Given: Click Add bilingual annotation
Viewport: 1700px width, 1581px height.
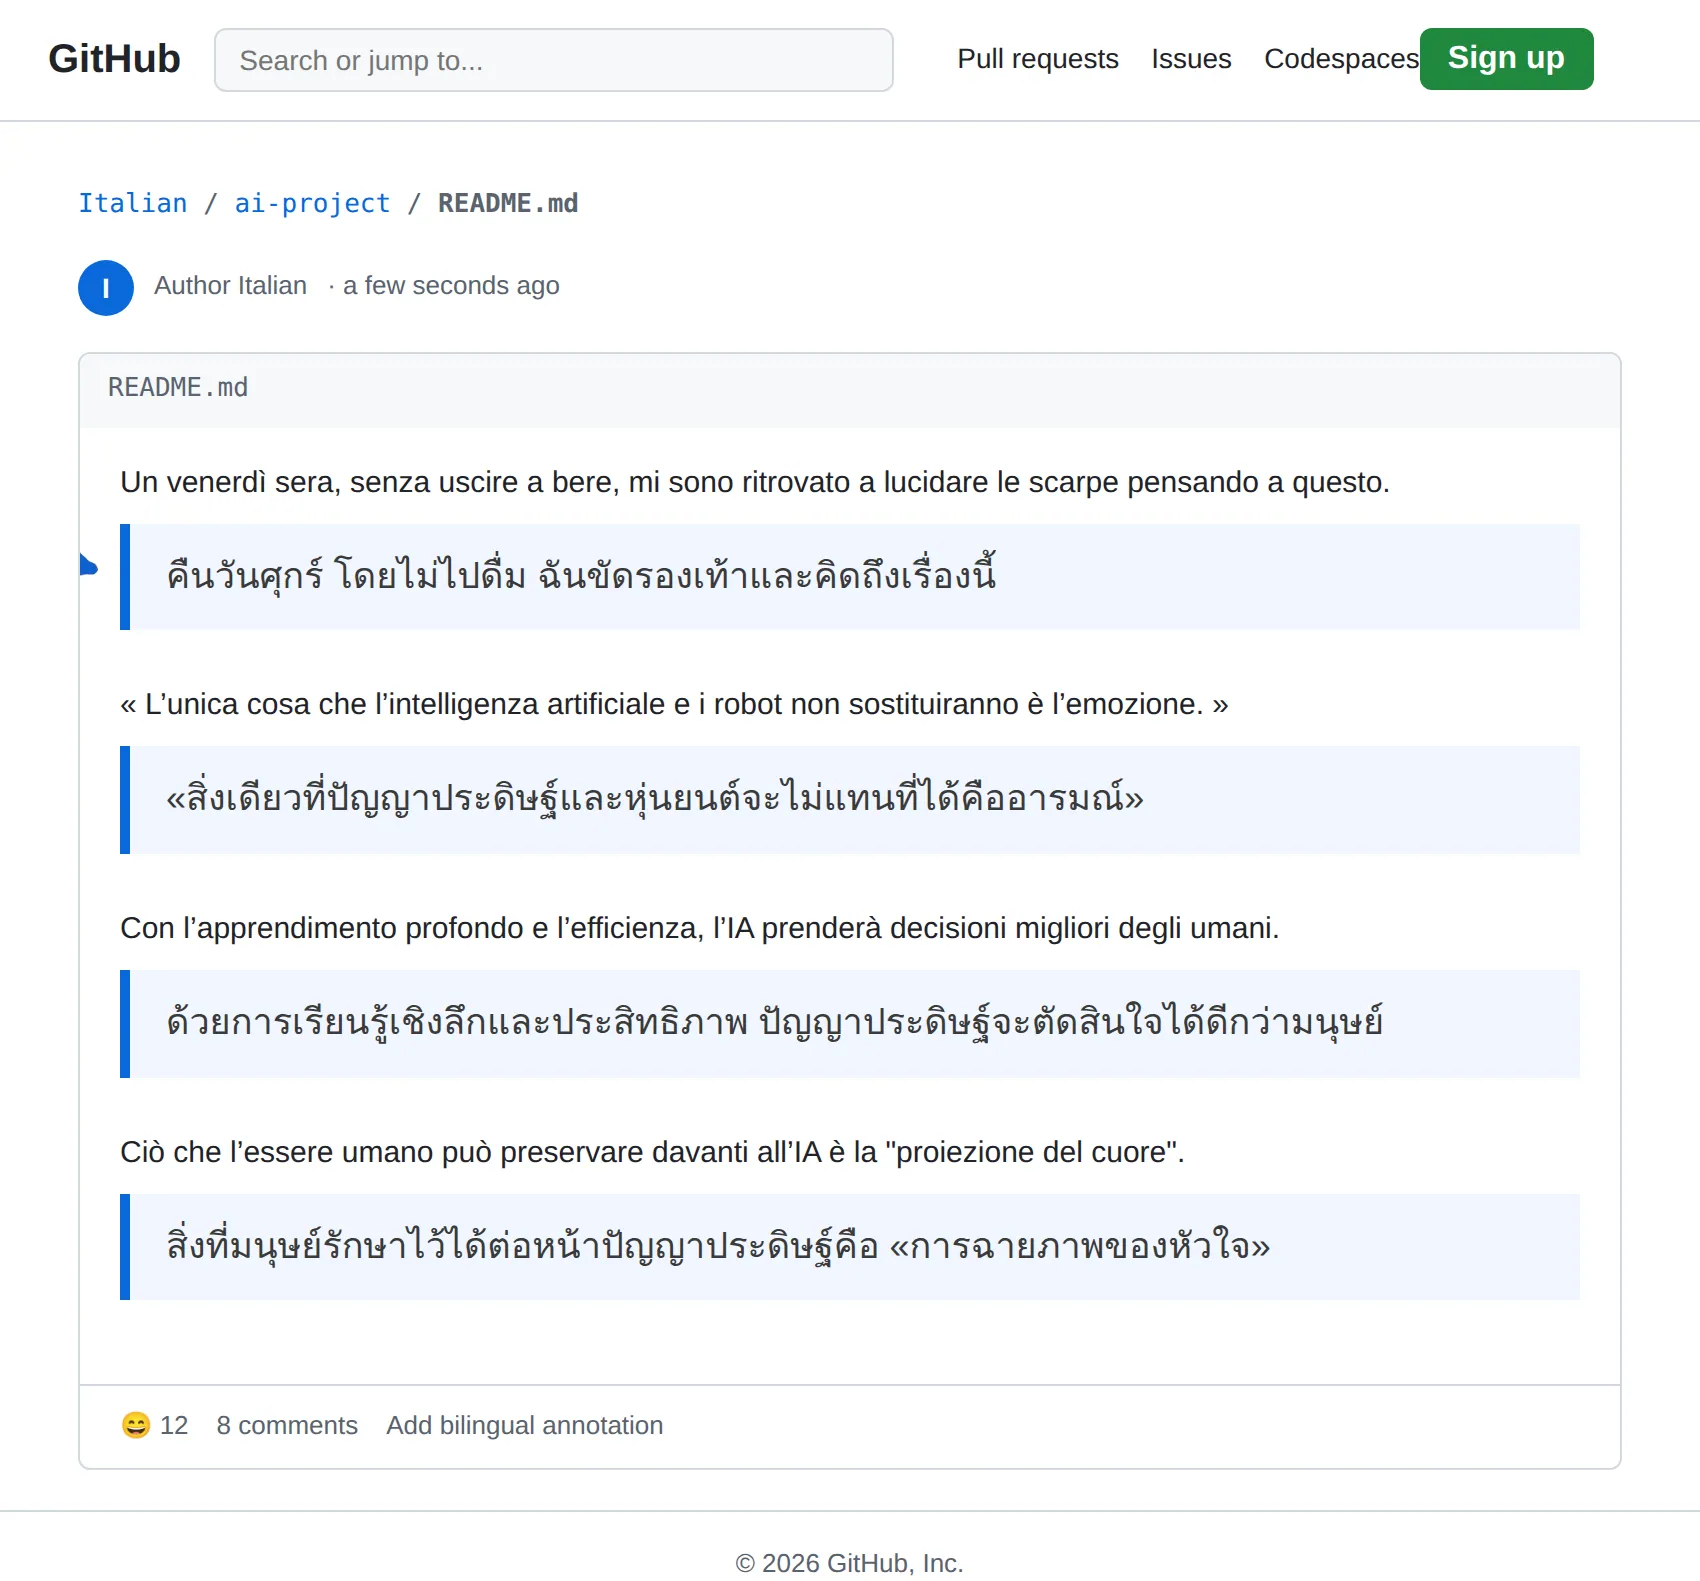Looking at the screenshot, I should coord(525,1425).
